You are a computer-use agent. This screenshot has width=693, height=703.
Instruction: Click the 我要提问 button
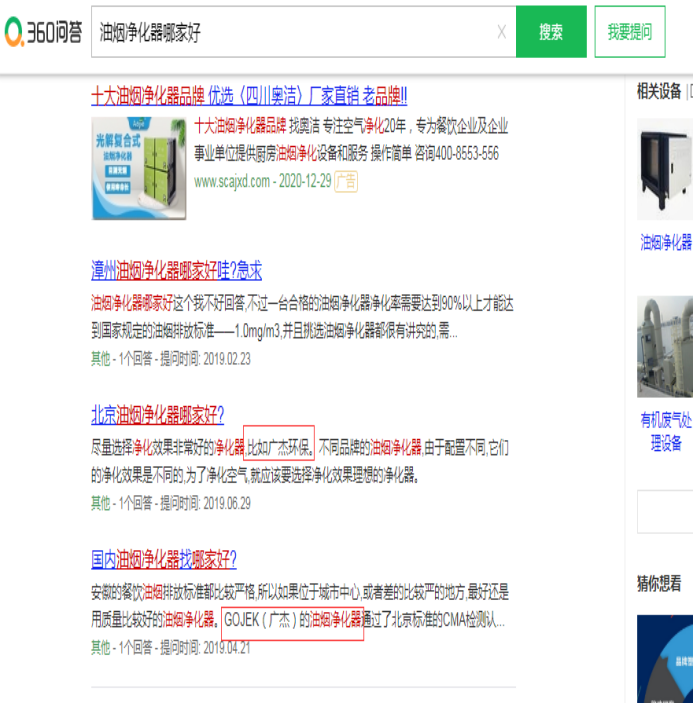(629, 31)
